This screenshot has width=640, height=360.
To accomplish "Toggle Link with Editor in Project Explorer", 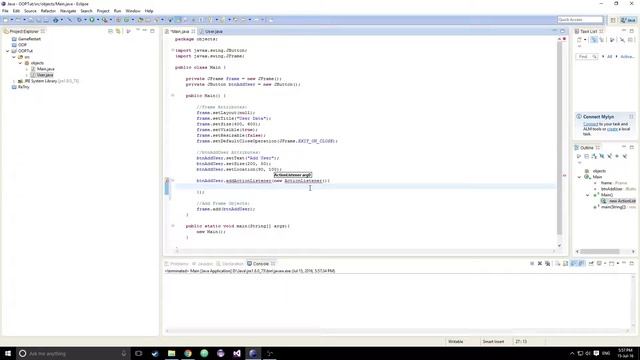I will (x=118, y=31).
